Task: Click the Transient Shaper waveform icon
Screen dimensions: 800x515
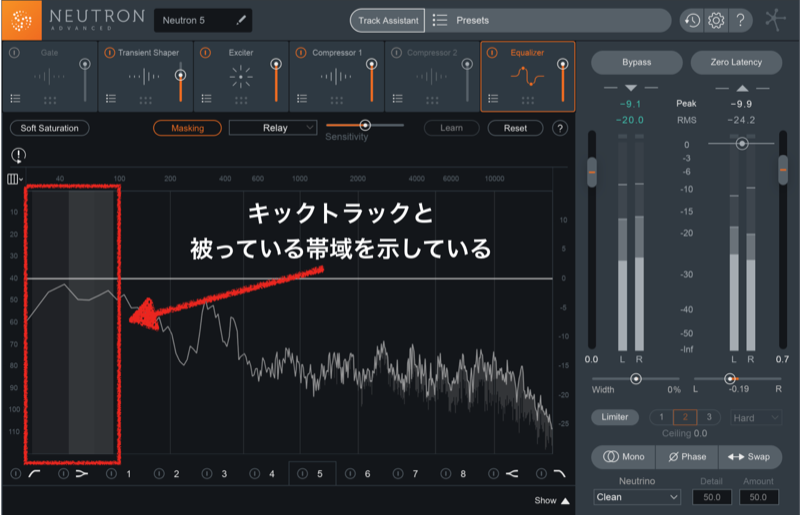Action: pos(144,77)
